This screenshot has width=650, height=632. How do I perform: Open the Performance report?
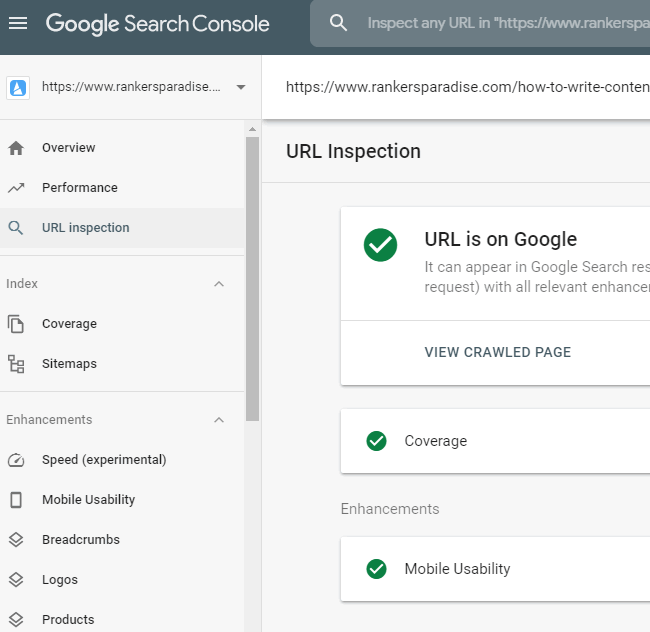click(122, 187)
